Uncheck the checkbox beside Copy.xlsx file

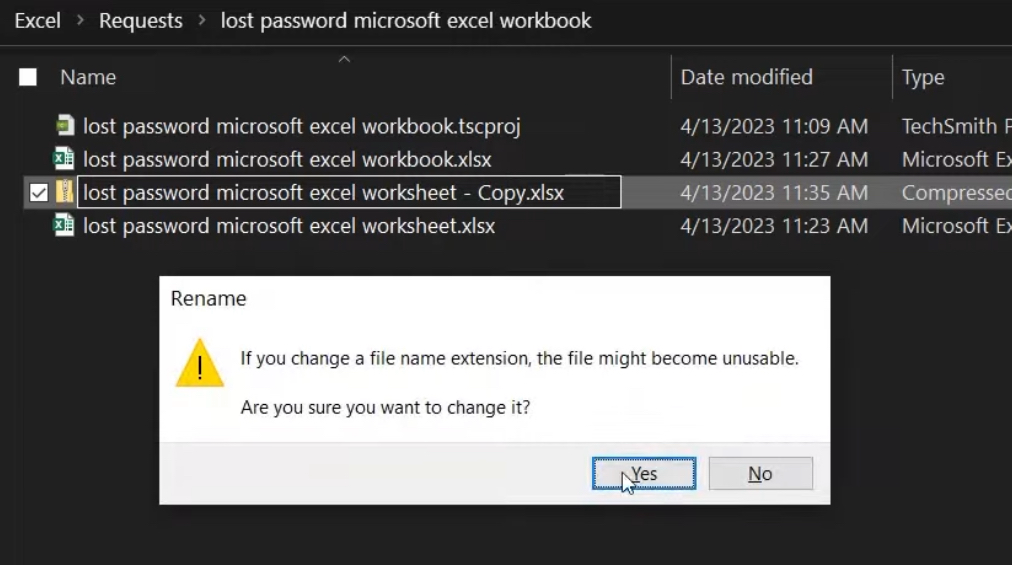(x=39, y=192)
